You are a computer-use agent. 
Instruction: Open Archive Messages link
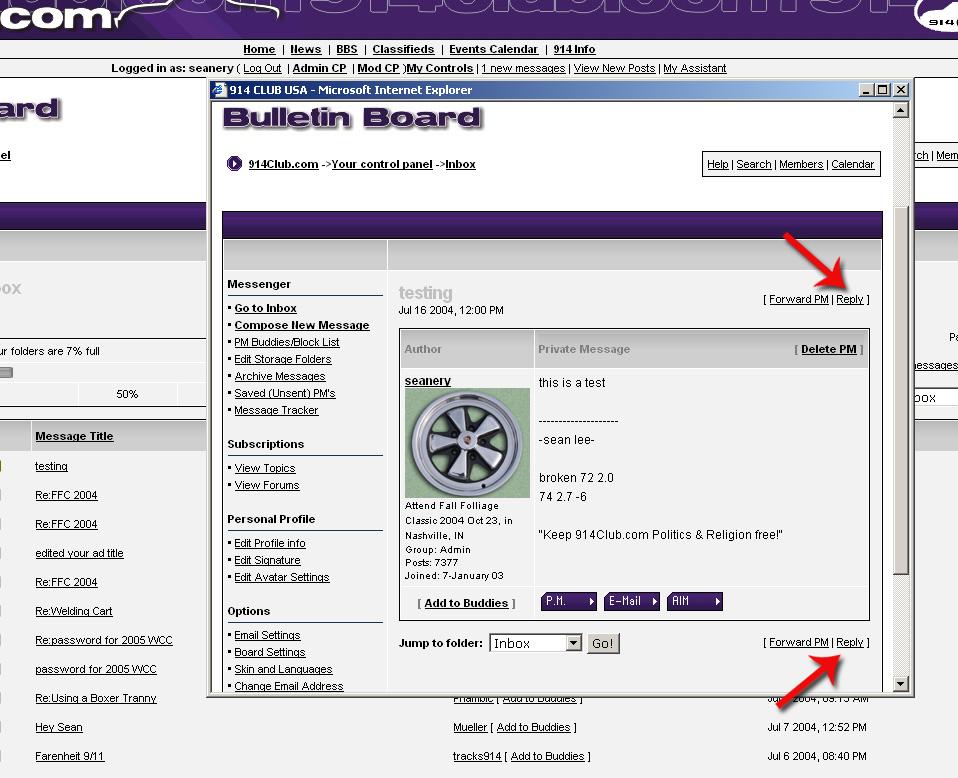[280, 376]
